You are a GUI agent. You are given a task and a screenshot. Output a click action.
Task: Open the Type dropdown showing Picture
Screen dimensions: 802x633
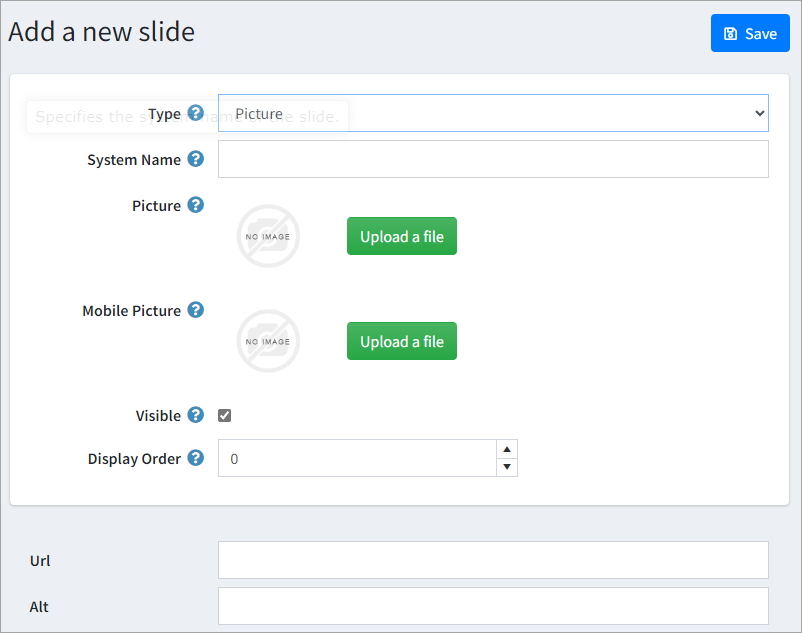(x=493, y=113)
